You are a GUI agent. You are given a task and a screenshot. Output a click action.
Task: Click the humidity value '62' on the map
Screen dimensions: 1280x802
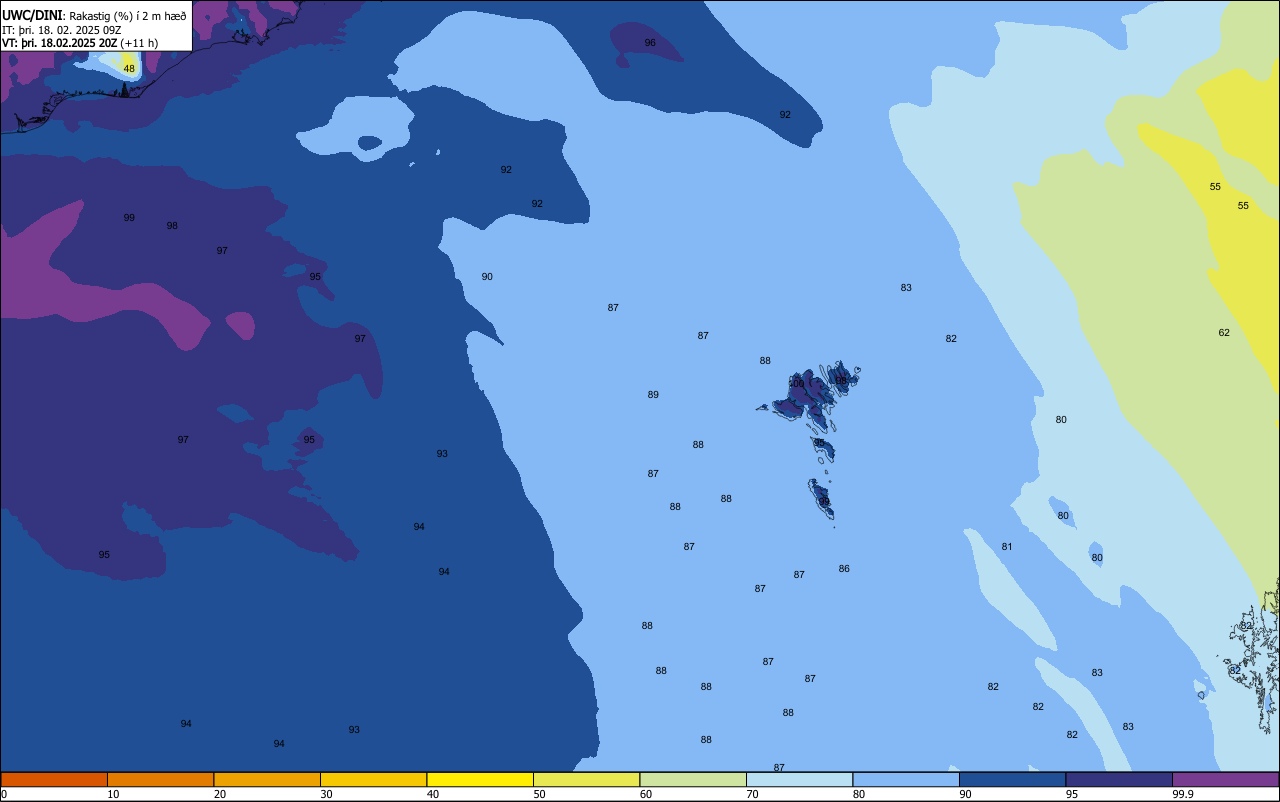(1224, 333)
